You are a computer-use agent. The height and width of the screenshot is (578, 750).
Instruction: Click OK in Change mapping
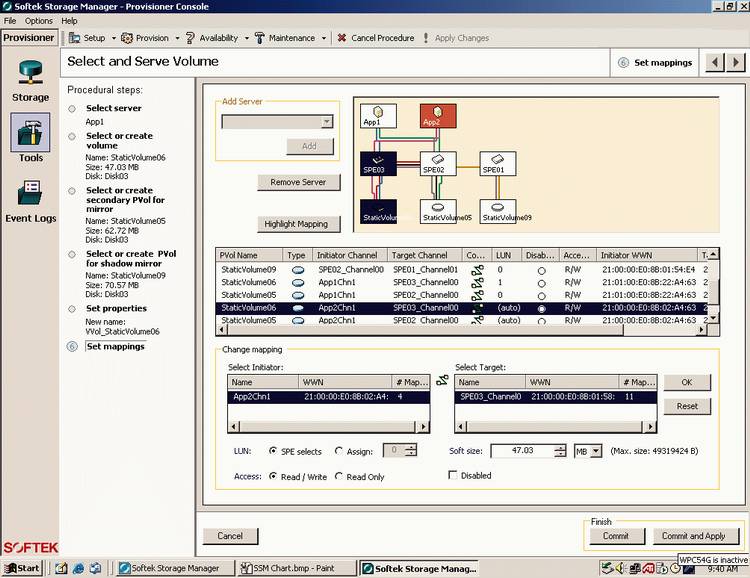[x=687, y=382]
